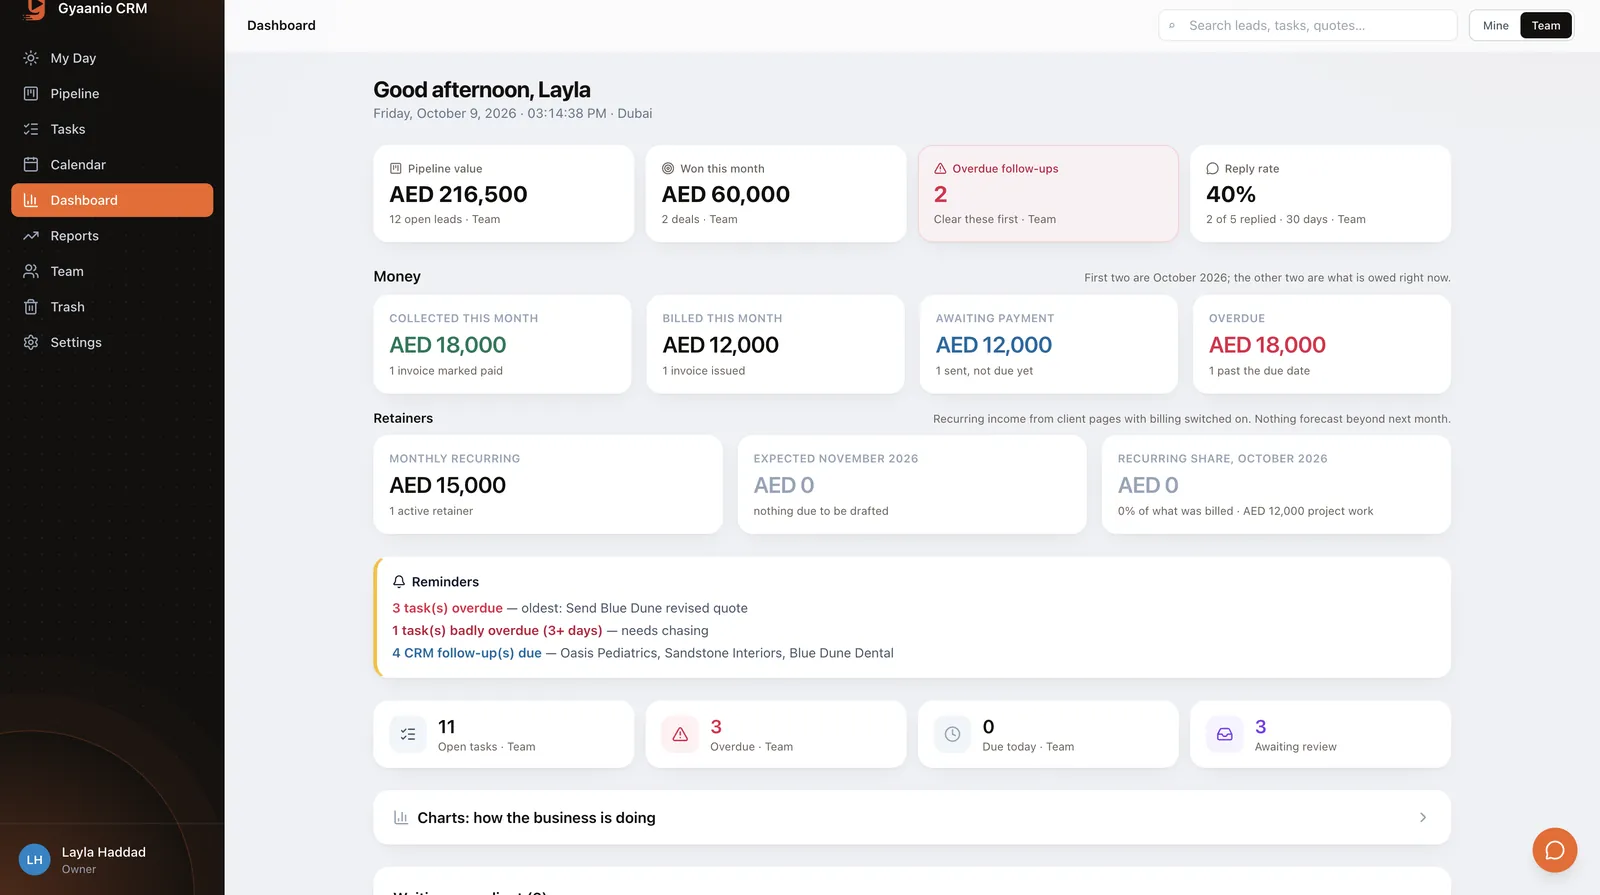Screen dimensions: 1600x895
Task: Click the Overdue follow-ups warning icon
Action: 940,169
